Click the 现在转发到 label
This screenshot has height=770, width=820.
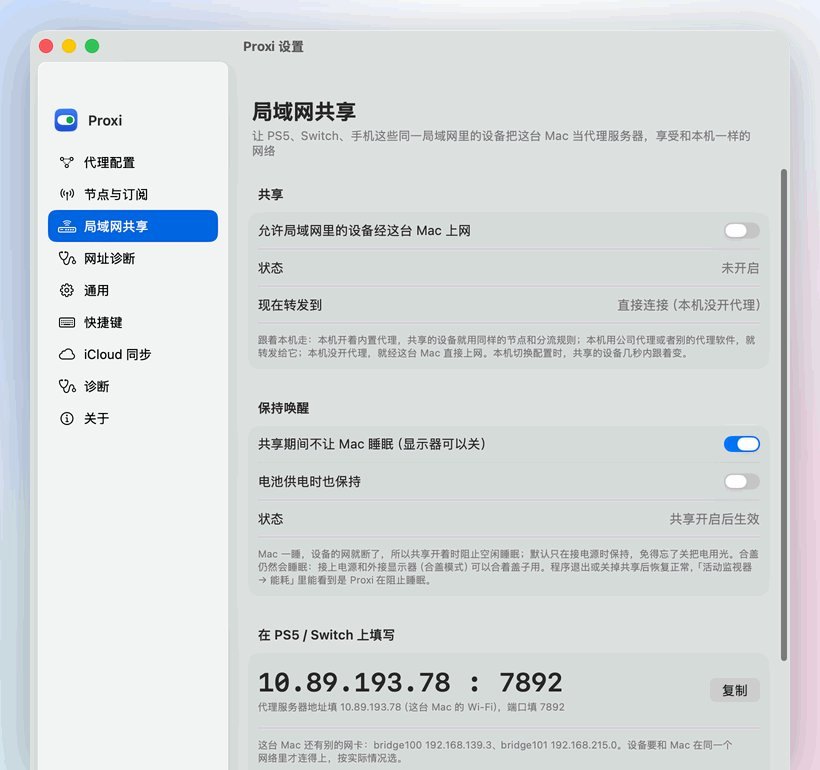tap(290, 305)
